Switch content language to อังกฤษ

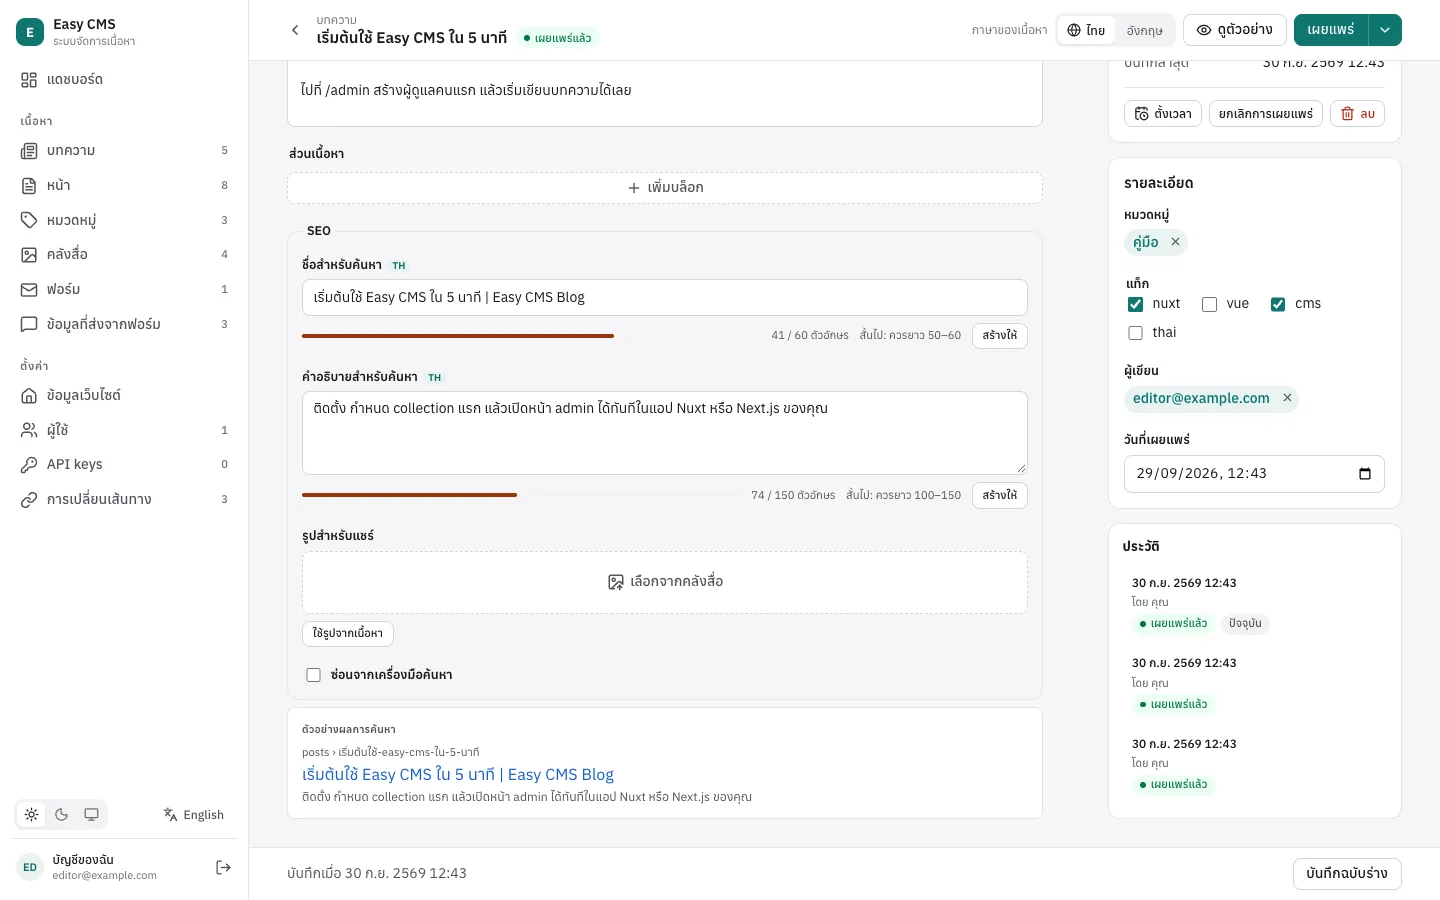pyautogui.click(x=1144, y=30)
